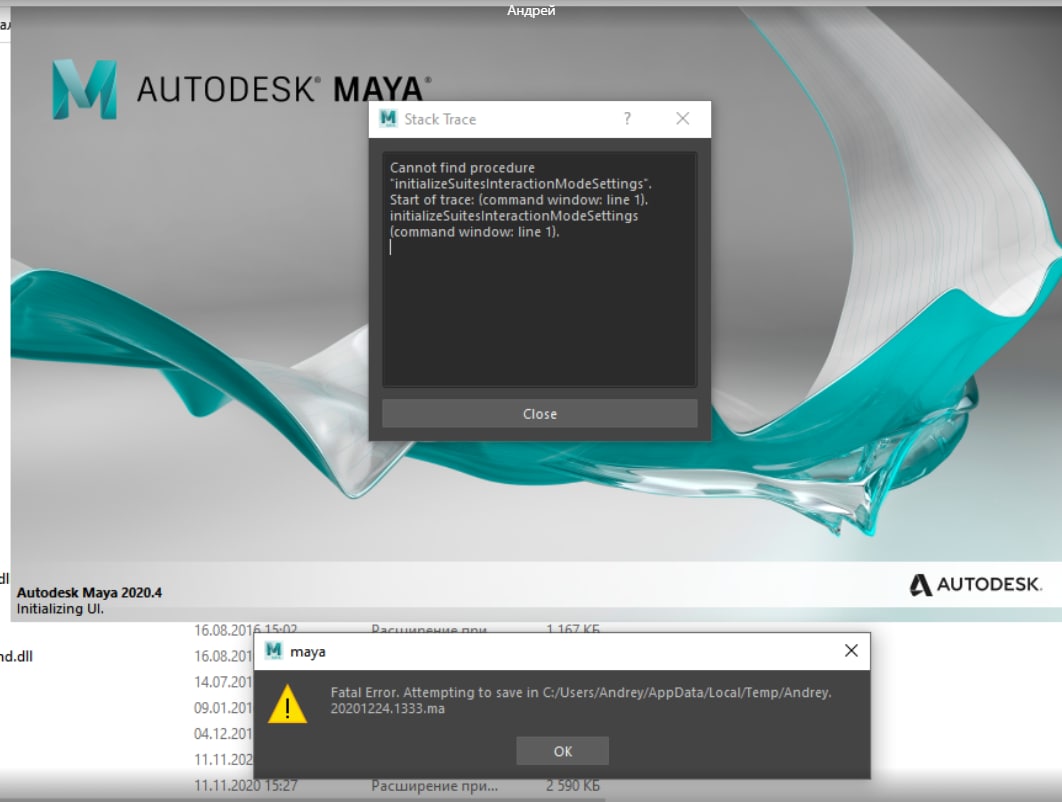Image resolution: width=1062 pixels, height=802 pixels.
Task: Click the '1 167 КБ' size in the file list
Action: pyautogui.click(x=573, y=630)
